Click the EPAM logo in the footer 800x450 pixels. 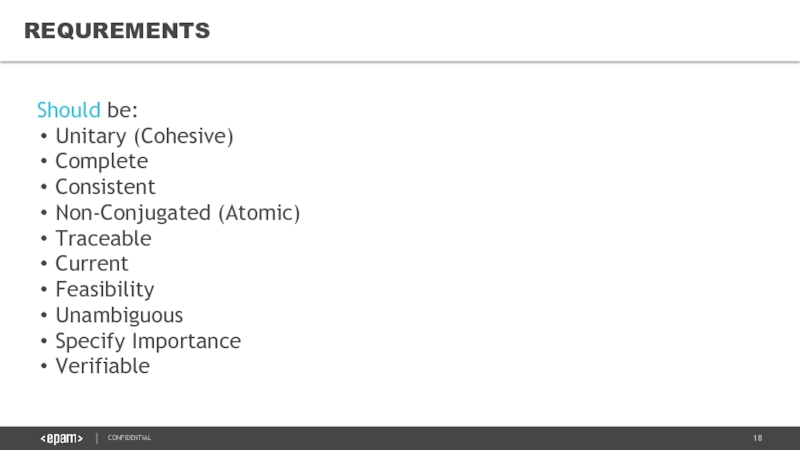tap(61, 438)
